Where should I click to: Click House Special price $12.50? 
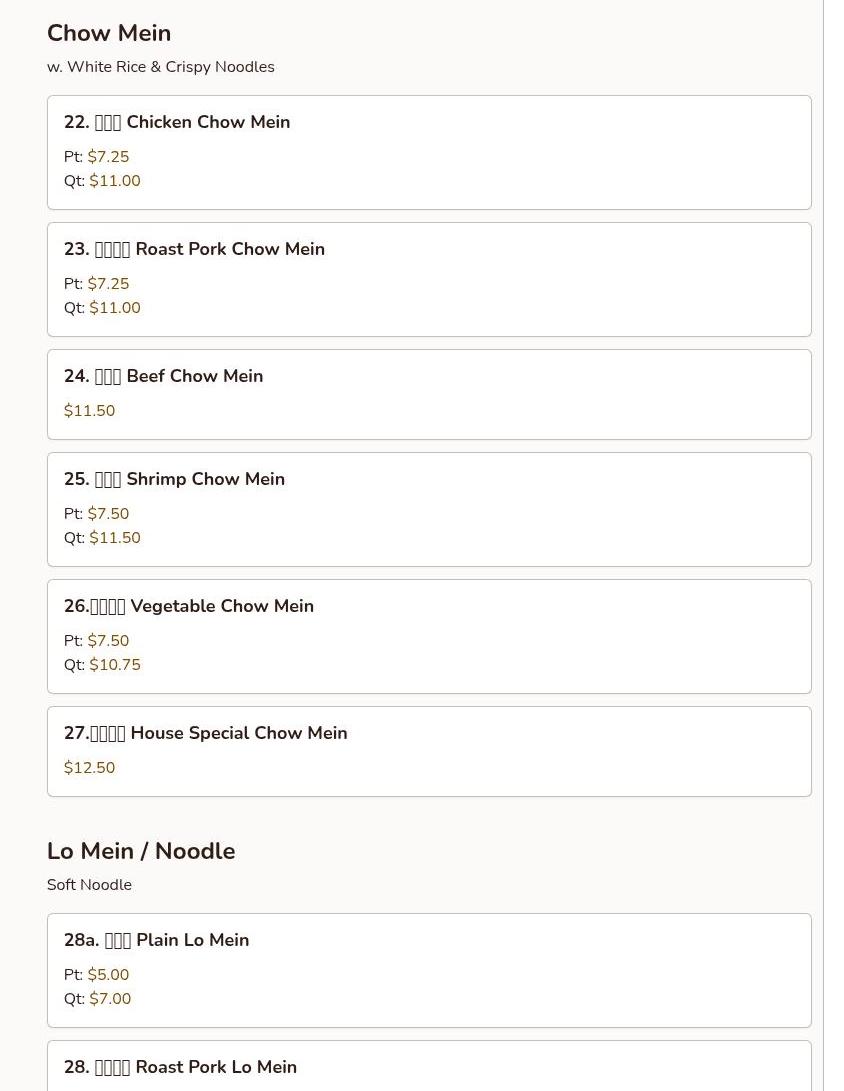pos(89,767)
